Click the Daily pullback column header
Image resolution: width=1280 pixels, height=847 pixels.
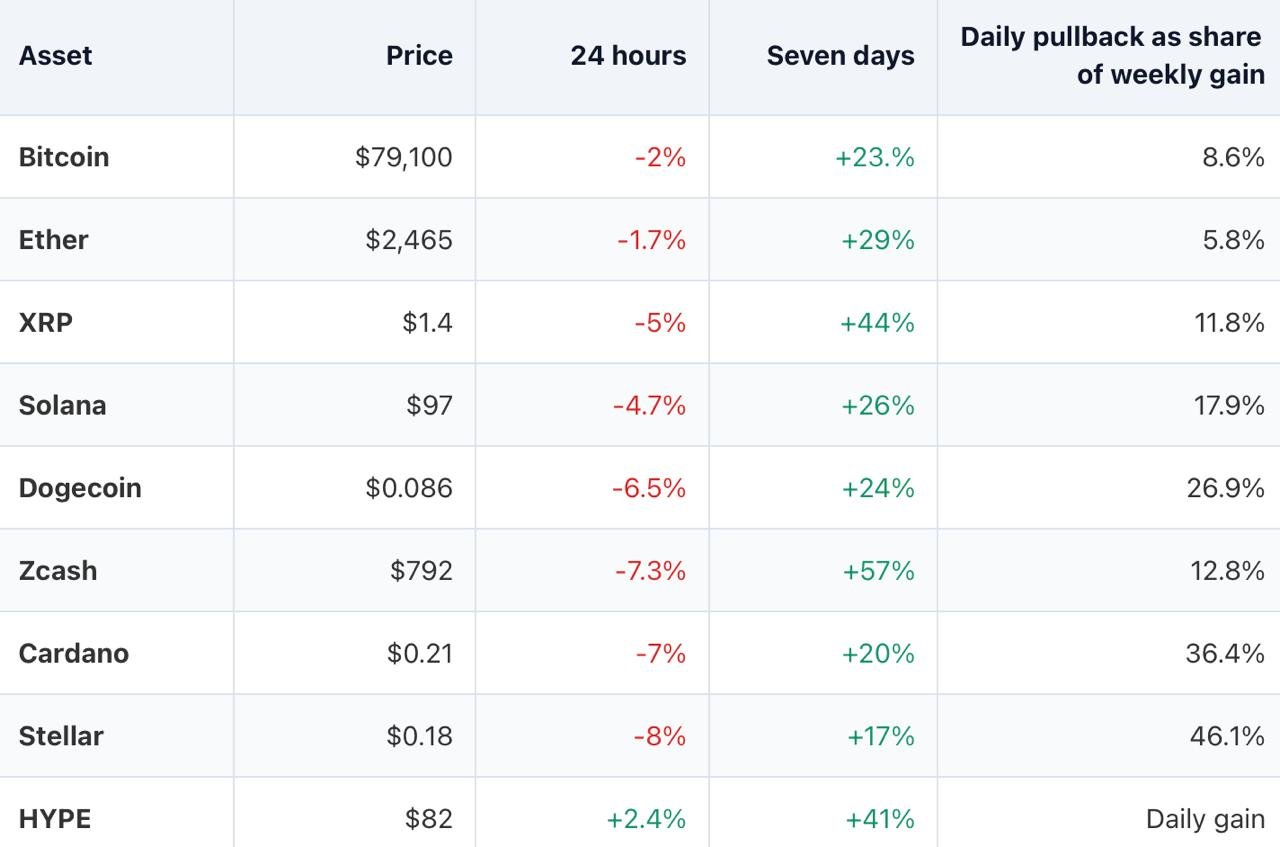pyautogui.click(x=1112, y=55)
